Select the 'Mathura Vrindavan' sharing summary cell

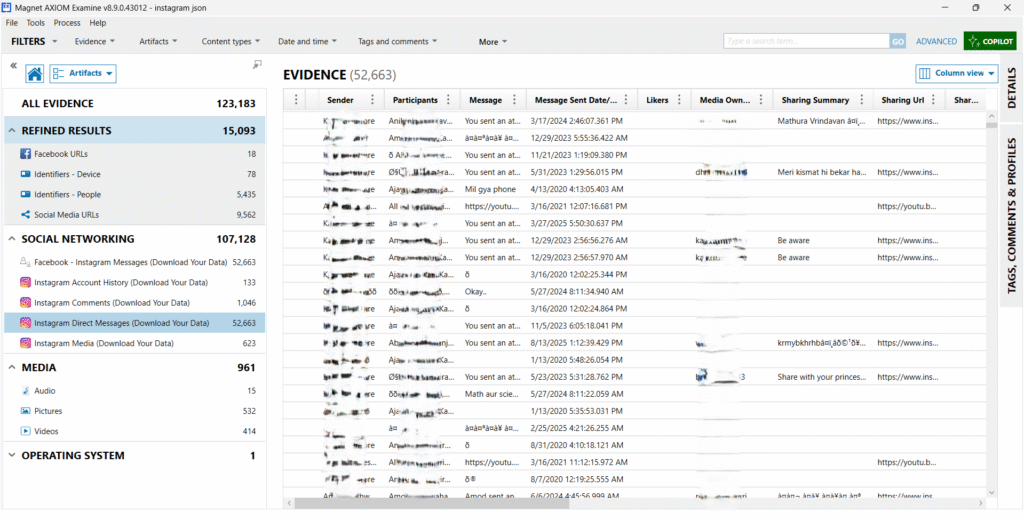coord(822,121)
